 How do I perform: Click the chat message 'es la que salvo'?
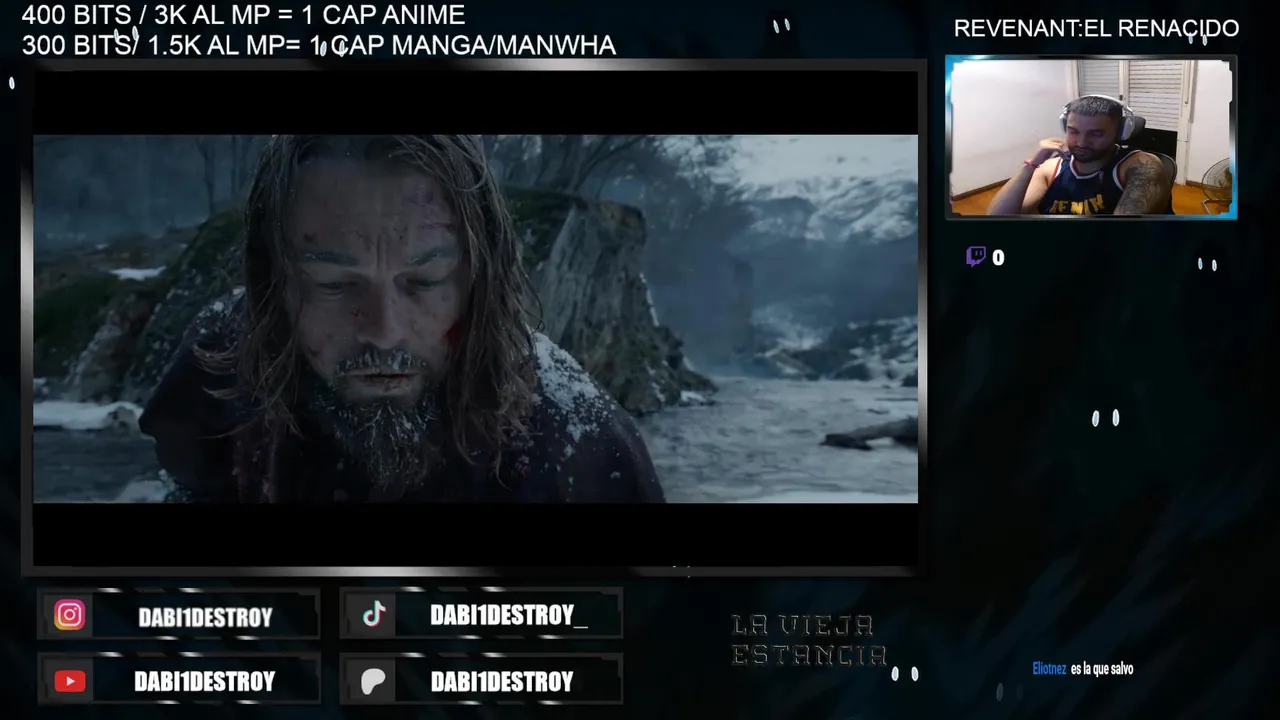point(1102,669)
